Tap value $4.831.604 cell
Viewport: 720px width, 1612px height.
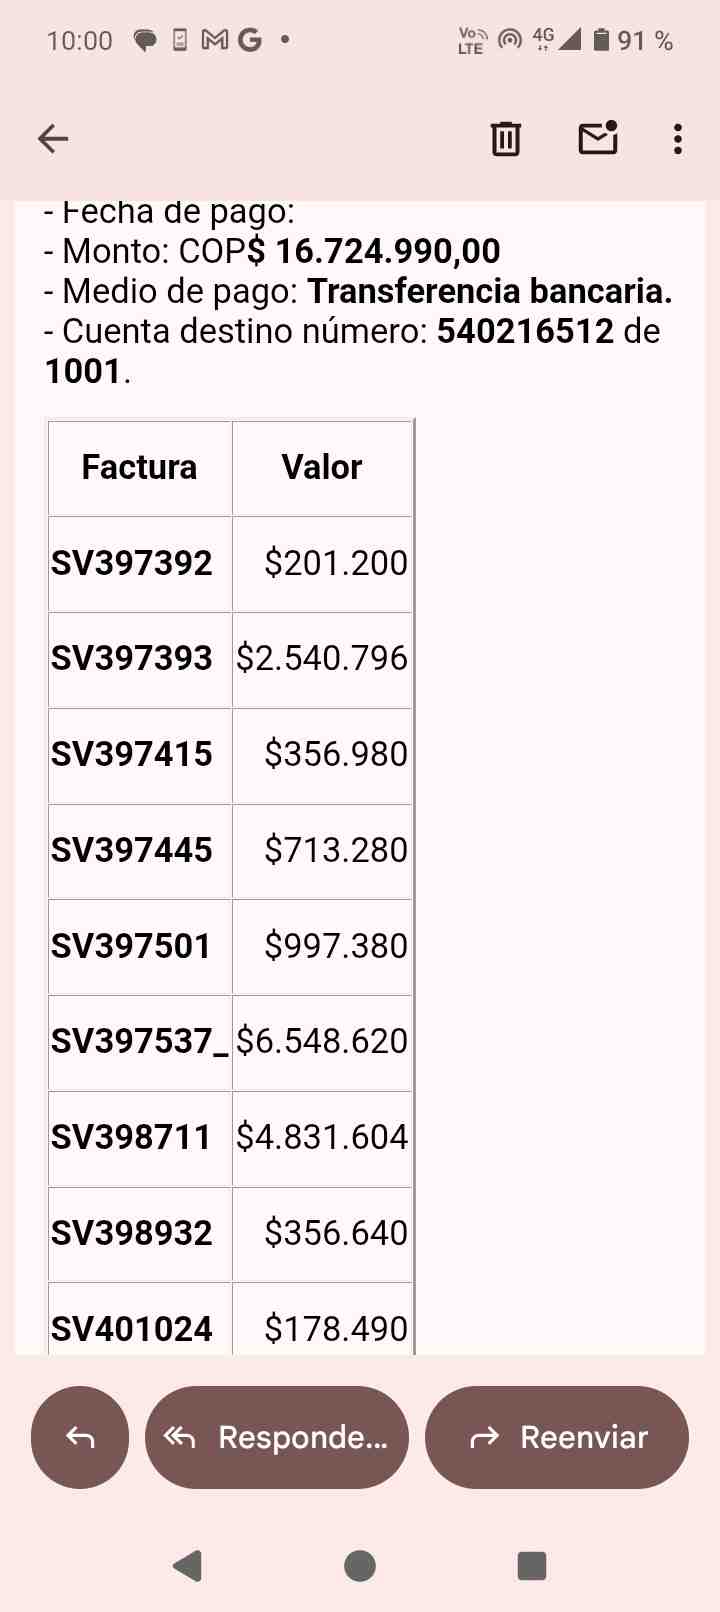[322, 1139]
